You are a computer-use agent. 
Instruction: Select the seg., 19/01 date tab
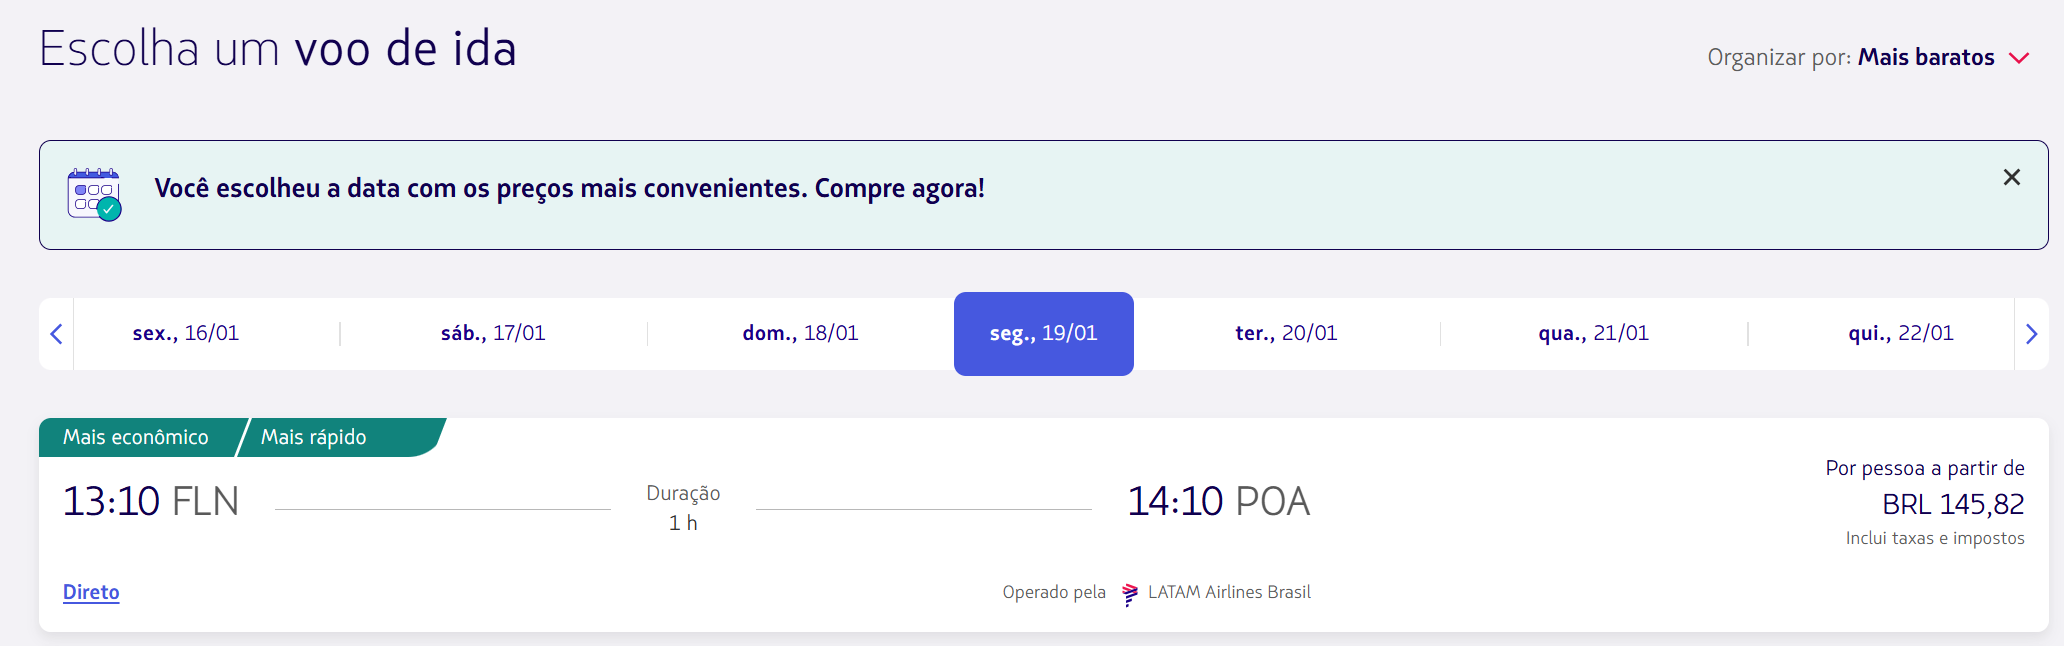pyautogui.click(x=1044, y=334)
